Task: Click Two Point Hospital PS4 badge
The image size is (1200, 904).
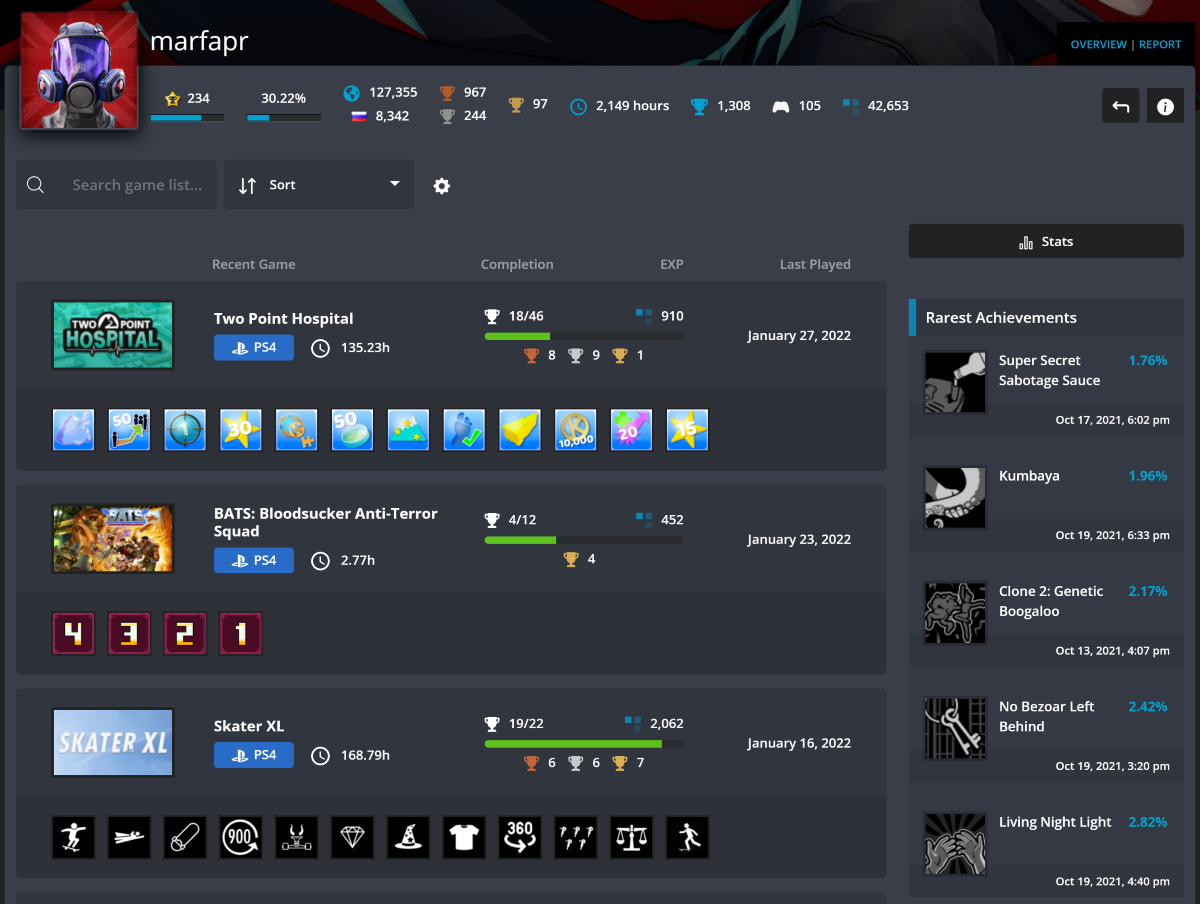Action: click(254, 348)
